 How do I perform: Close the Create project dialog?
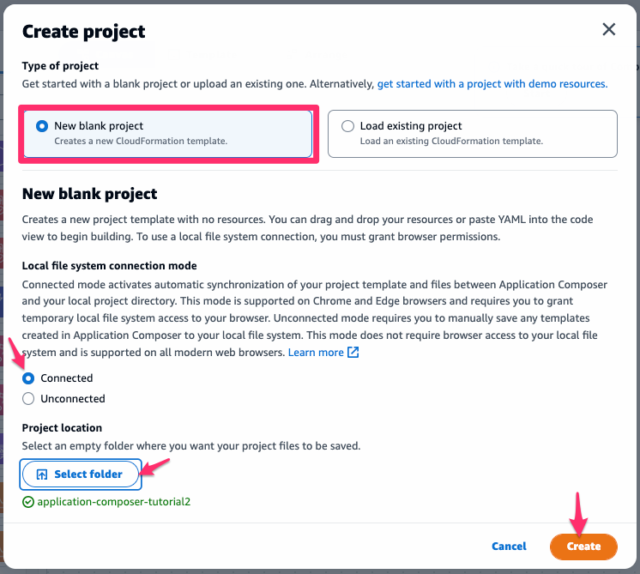coord(608,30)
